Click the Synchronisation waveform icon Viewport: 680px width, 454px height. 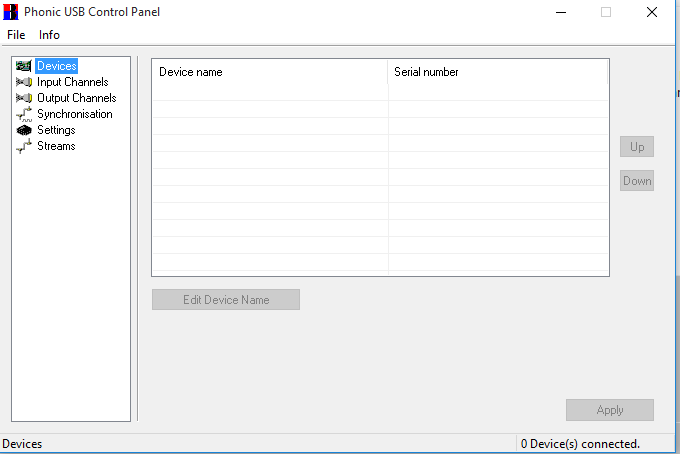click(x=23, y=114)
